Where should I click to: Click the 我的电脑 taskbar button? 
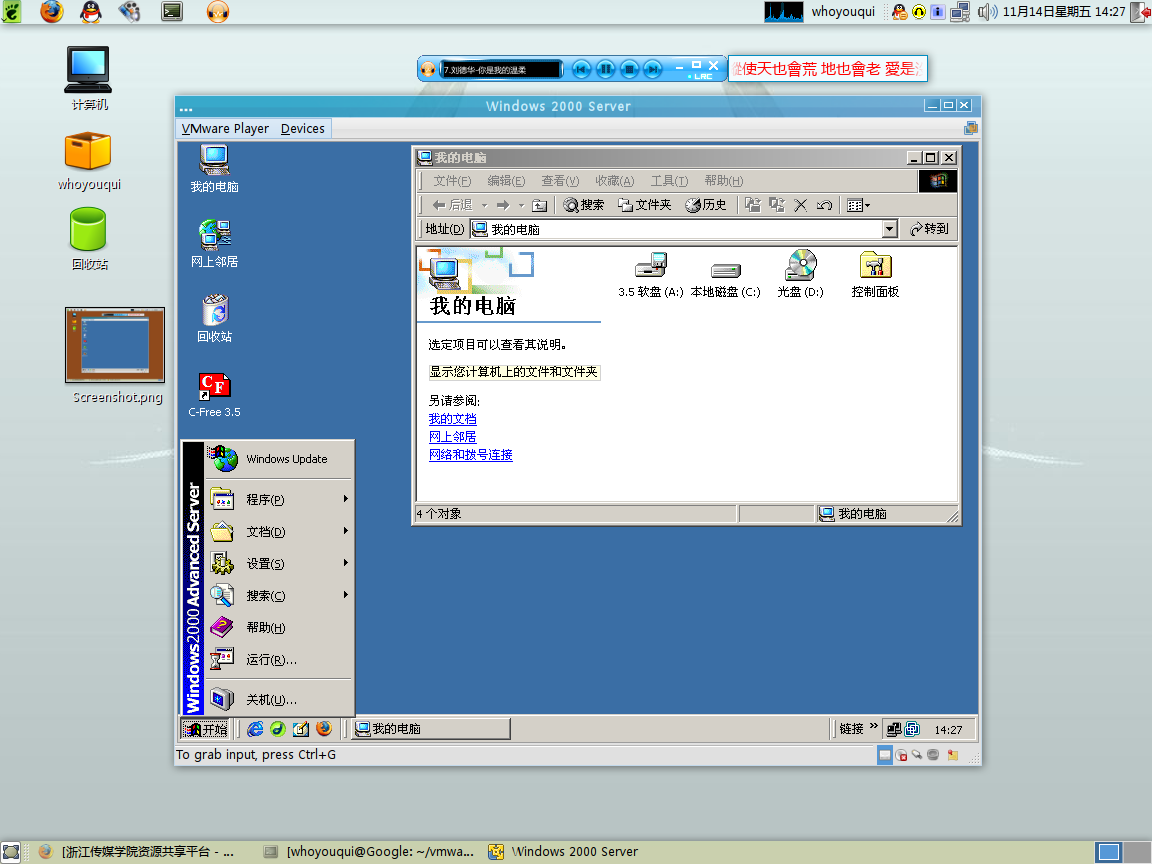point(430,729)
